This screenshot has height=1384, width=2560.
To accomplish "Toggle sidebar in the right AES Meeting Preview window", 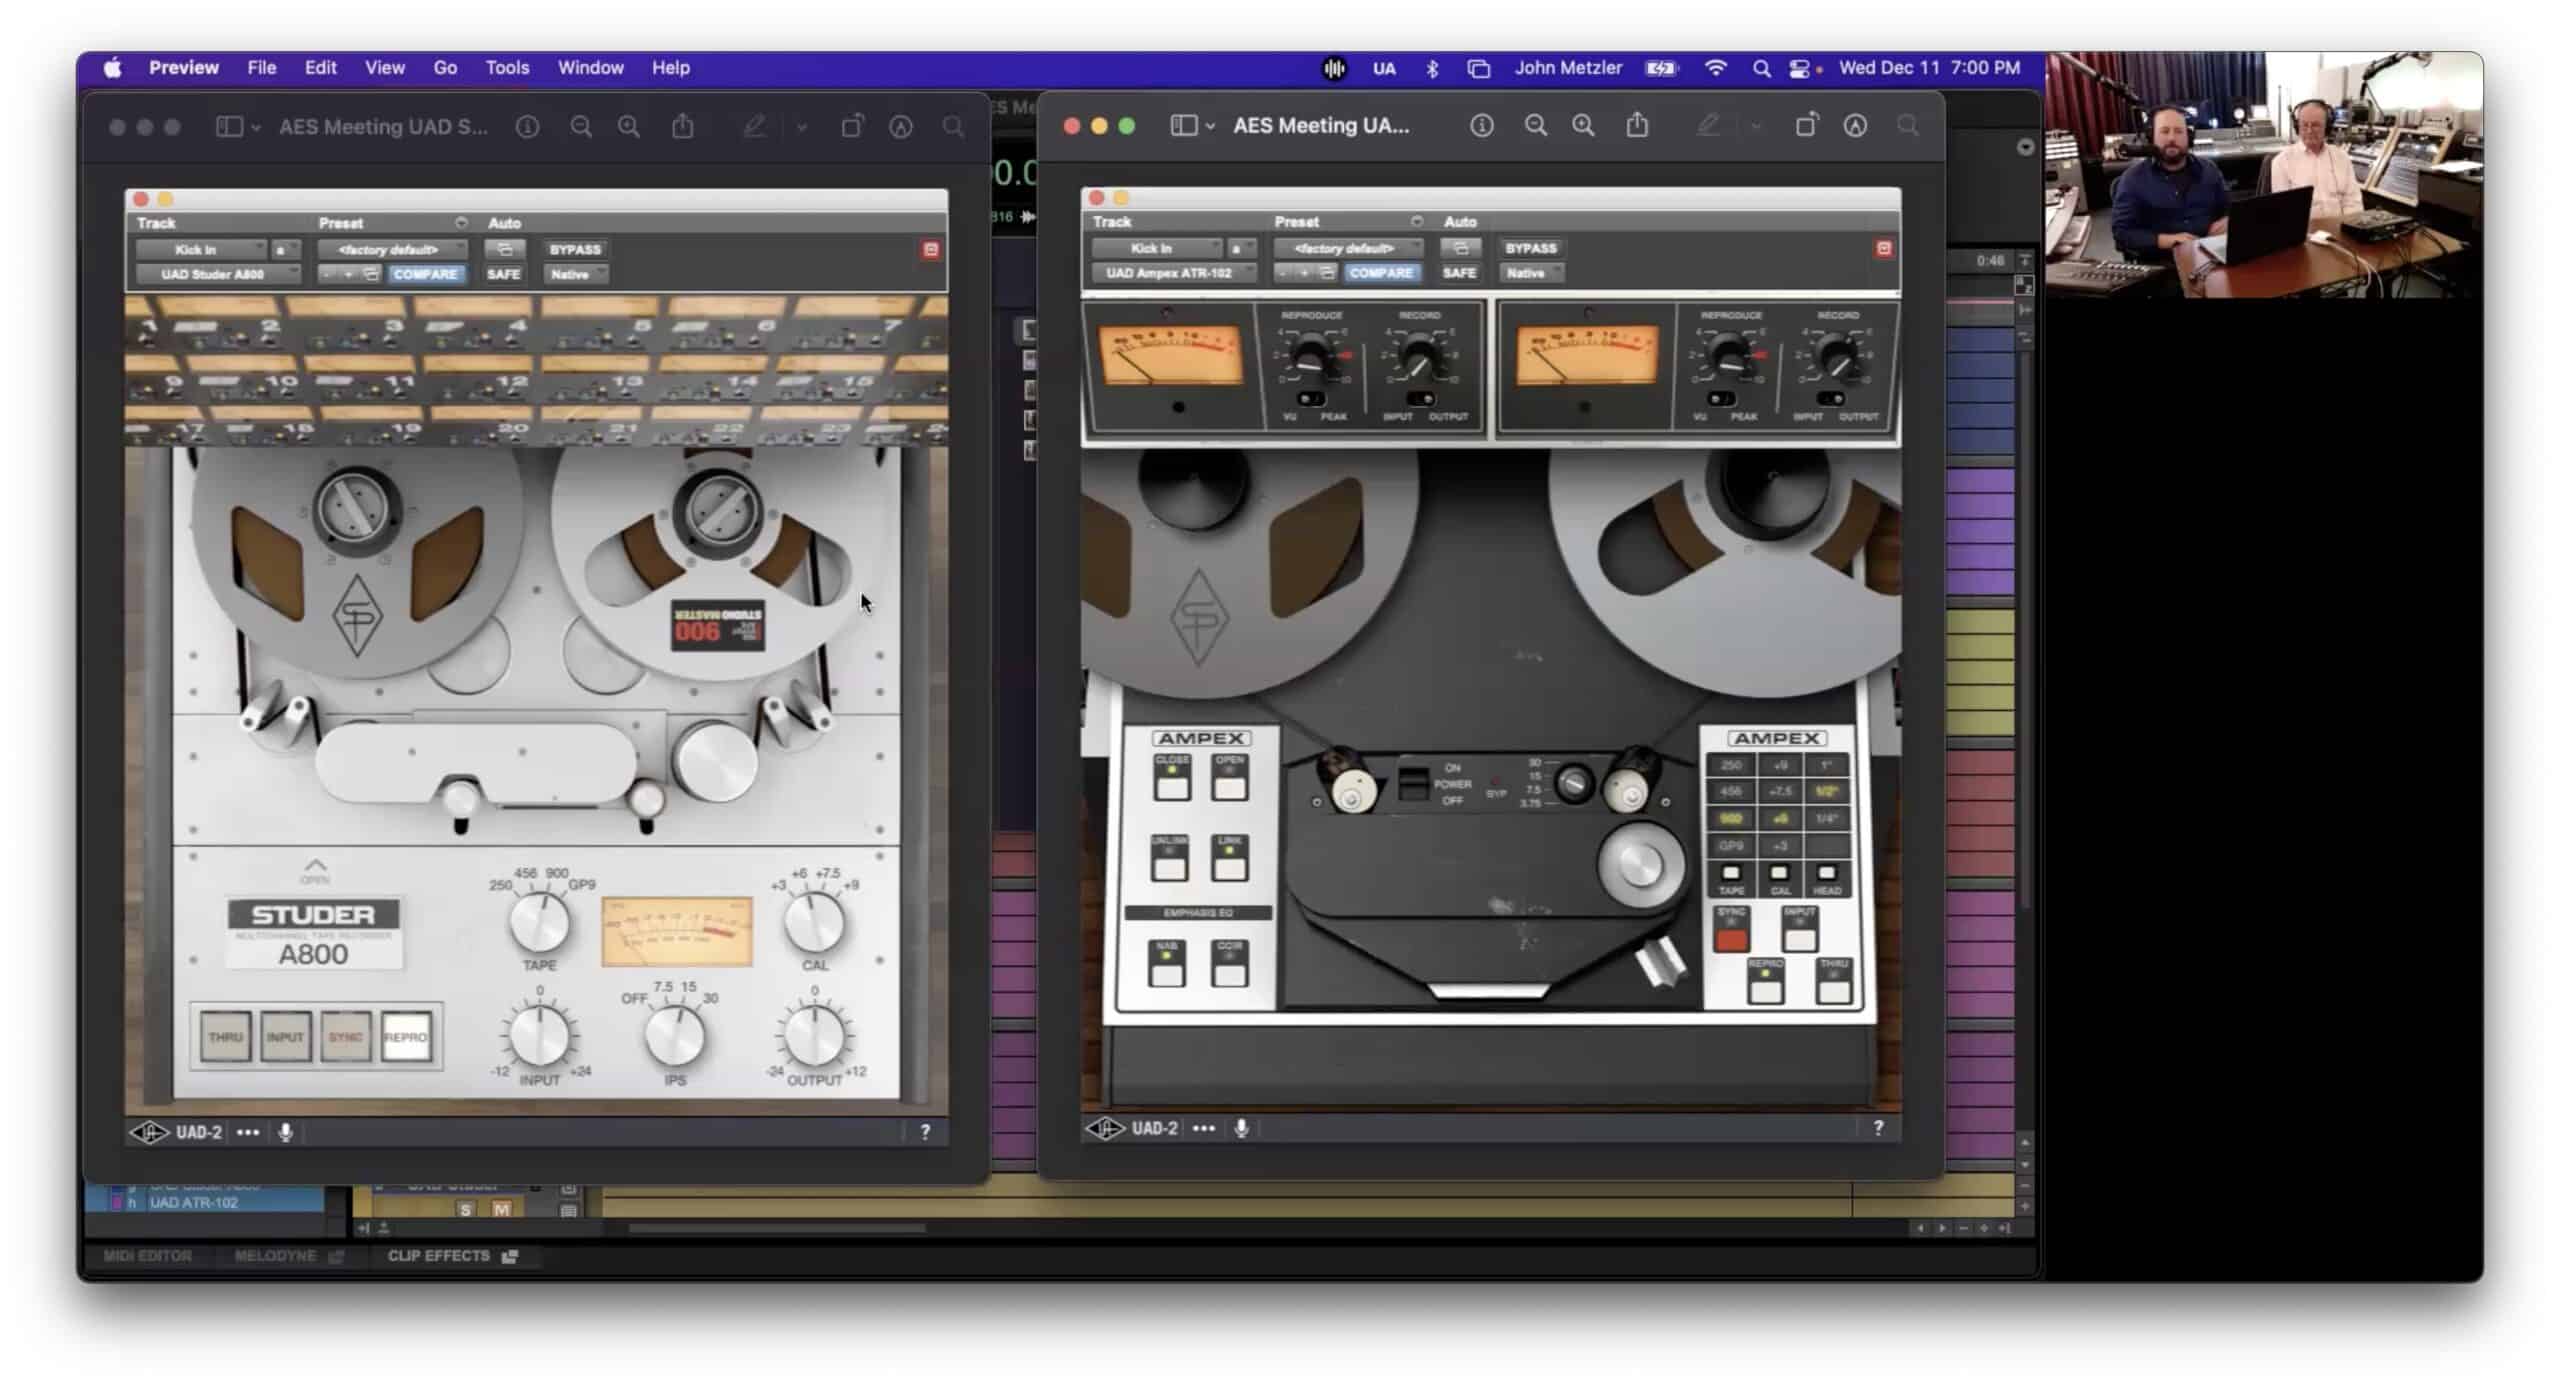I will (x=1184, y=126).
